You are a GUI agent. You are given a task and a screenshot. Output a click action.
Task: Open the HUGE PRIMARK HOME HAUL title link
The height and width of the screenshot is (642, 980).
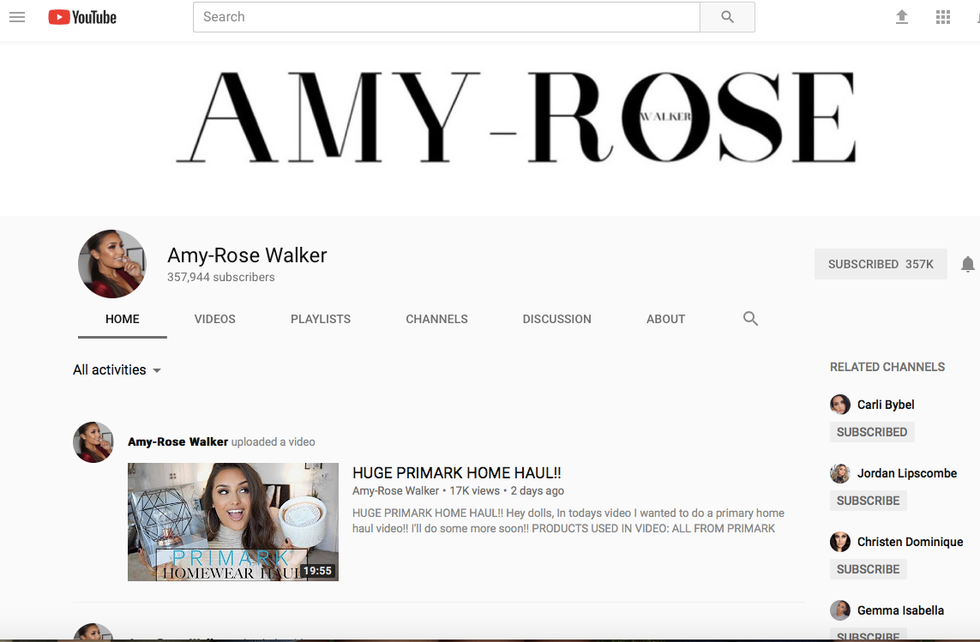click(456, 473)
